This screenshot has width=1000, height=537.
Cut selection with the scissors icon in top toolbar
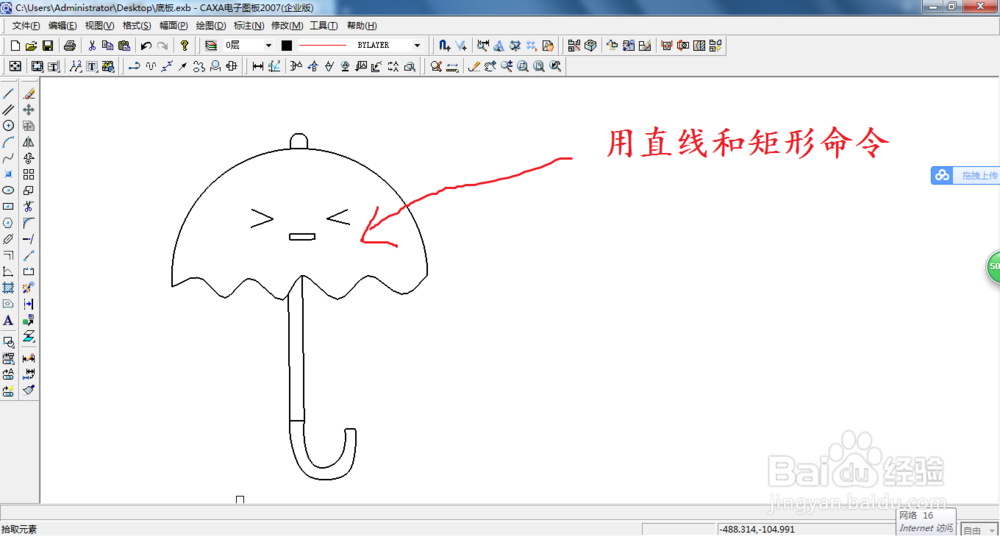[92, 45]
